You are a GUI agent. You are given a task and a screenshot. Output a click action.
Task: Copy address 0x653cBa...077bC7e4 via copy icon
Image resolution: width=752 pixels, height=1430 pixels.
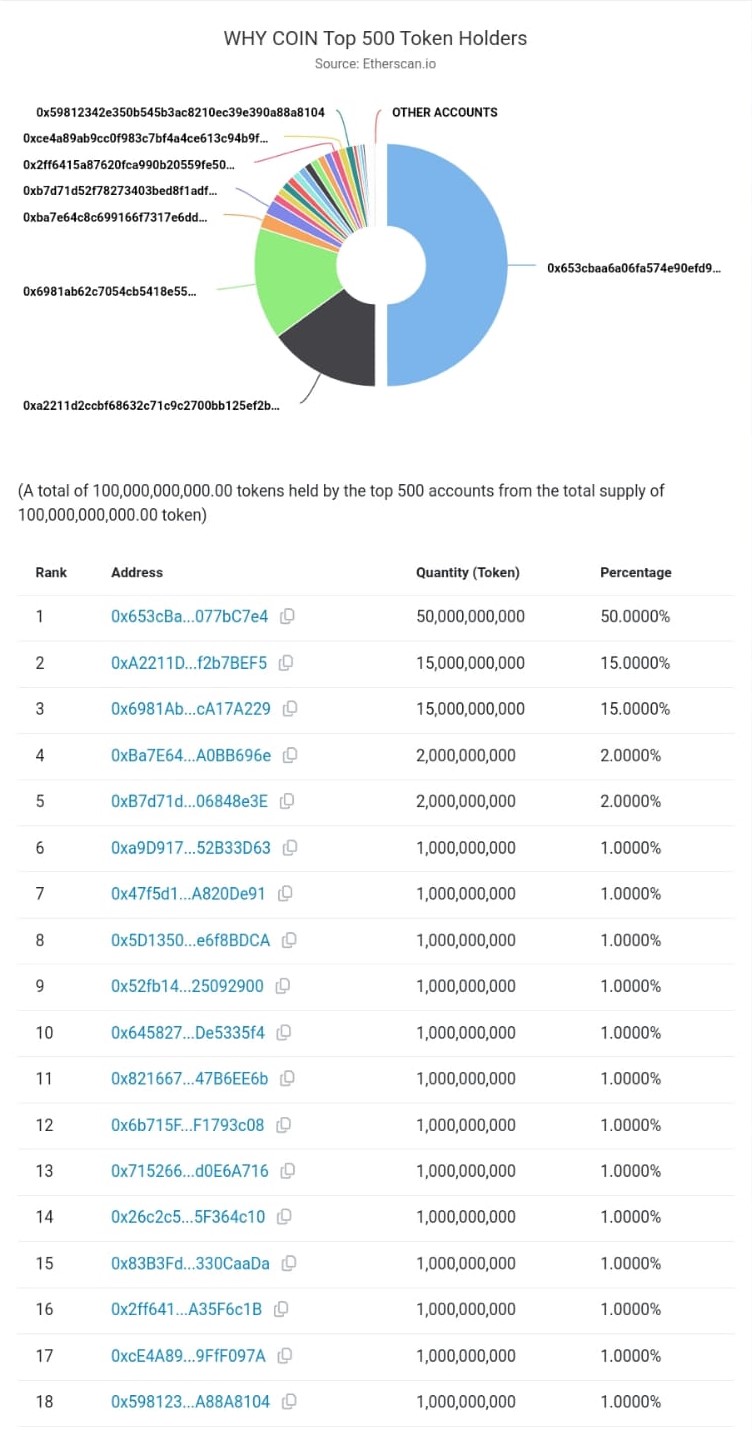click(x=287, y=616)
